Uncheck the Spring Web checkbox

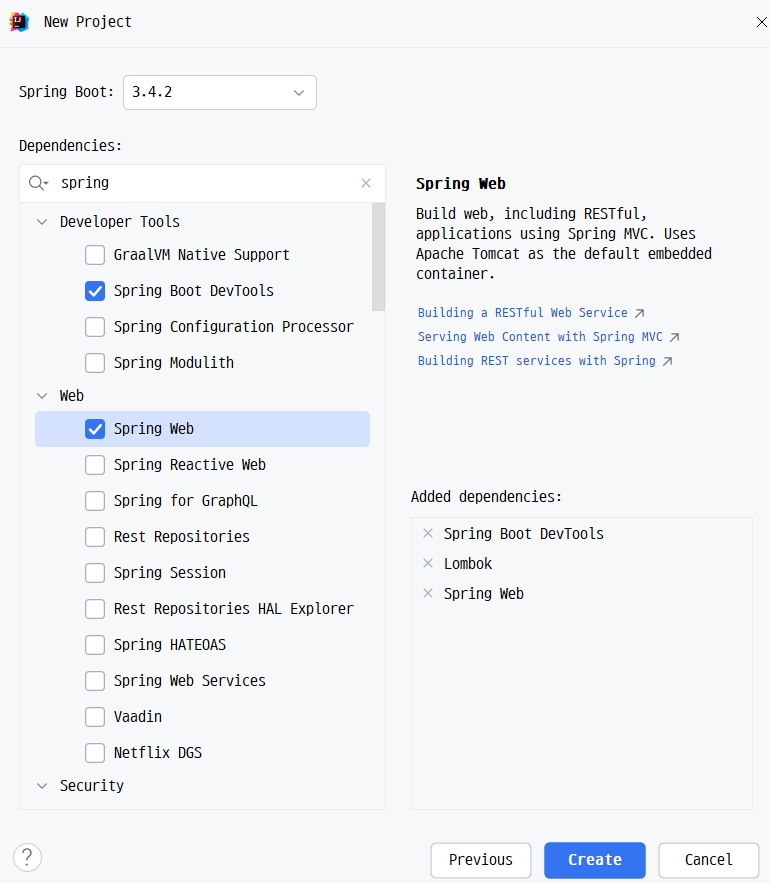click(x=95, y=429)
